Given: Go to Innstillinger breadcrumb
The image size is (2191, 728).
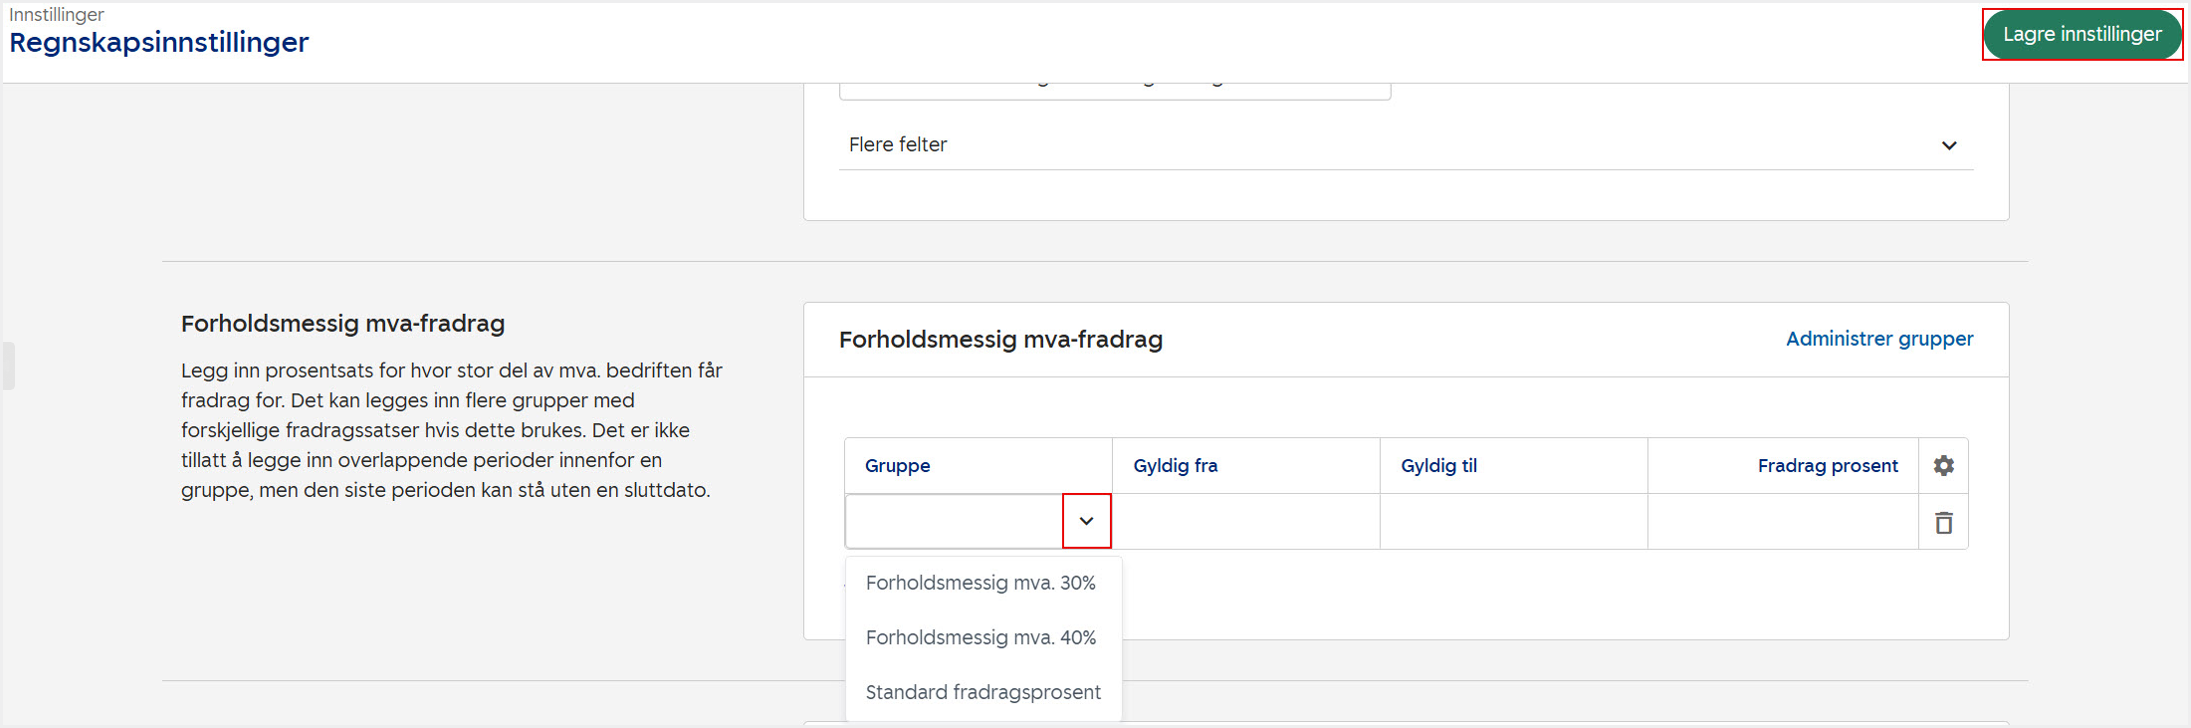Looking at the screenshot, I should point(57,15).
